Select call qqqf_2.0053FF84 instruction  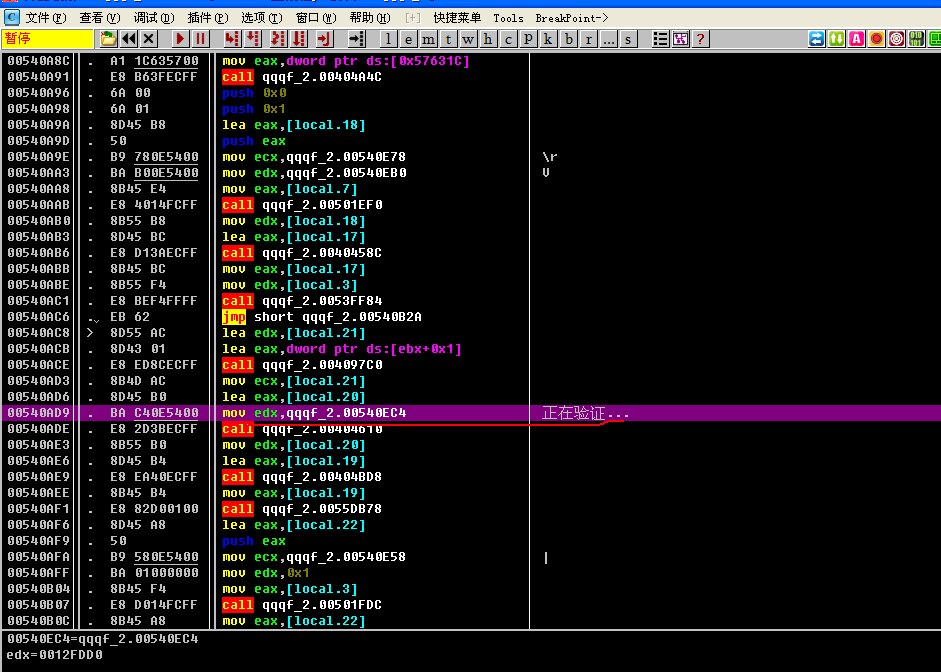tap(302, 301)
